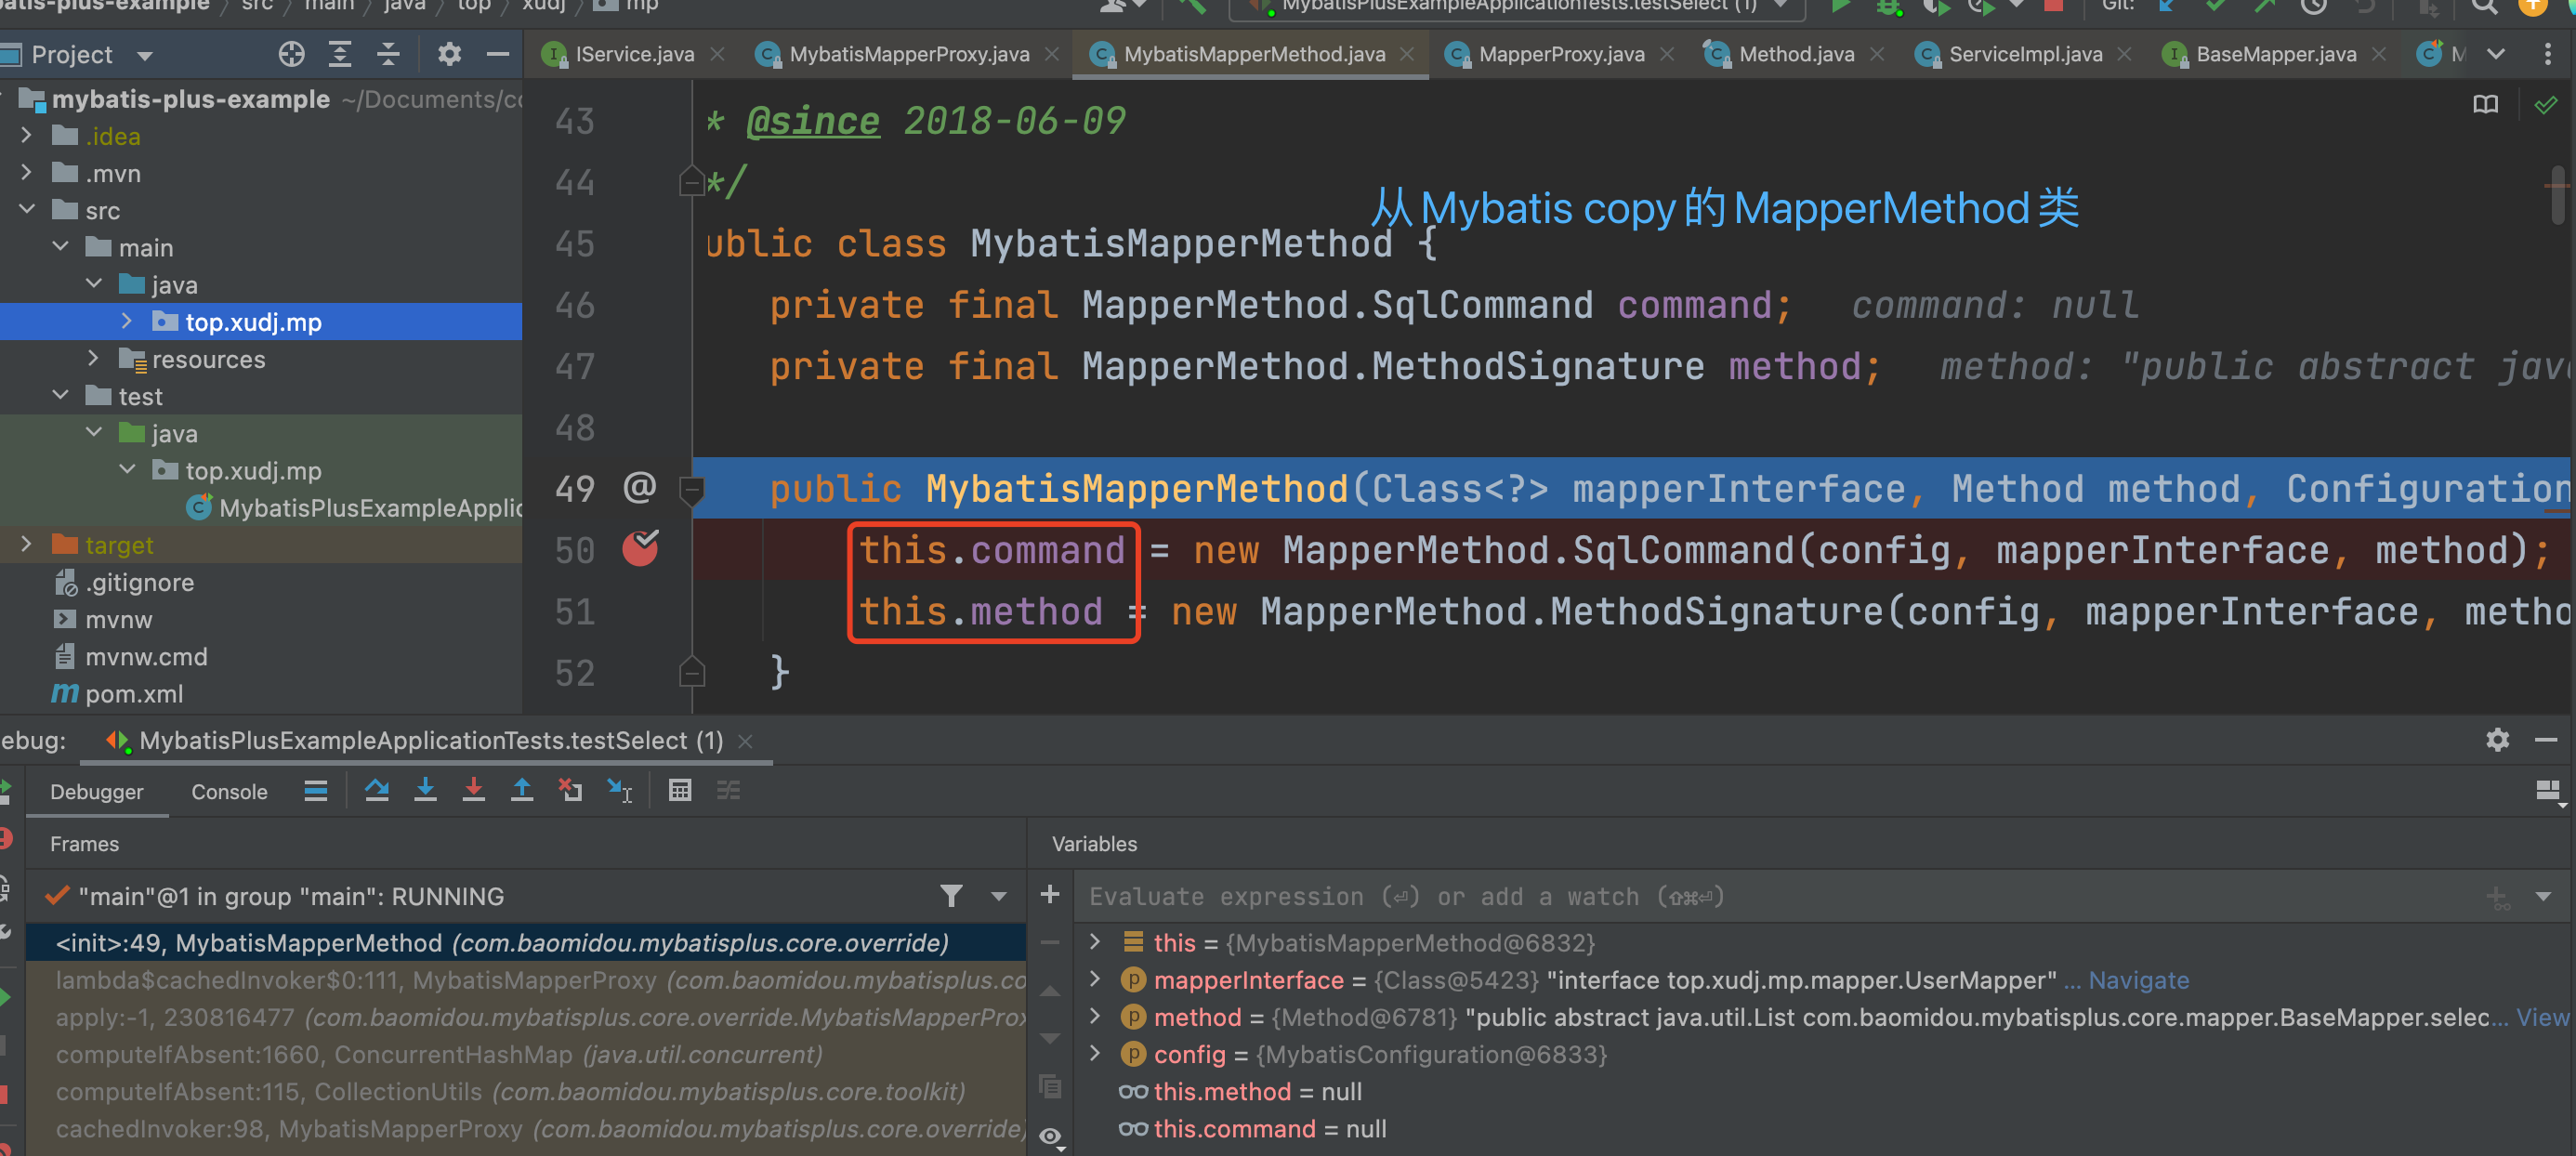
Task: Click editor vertical scrollbar
Action: tap(2557, 195)
